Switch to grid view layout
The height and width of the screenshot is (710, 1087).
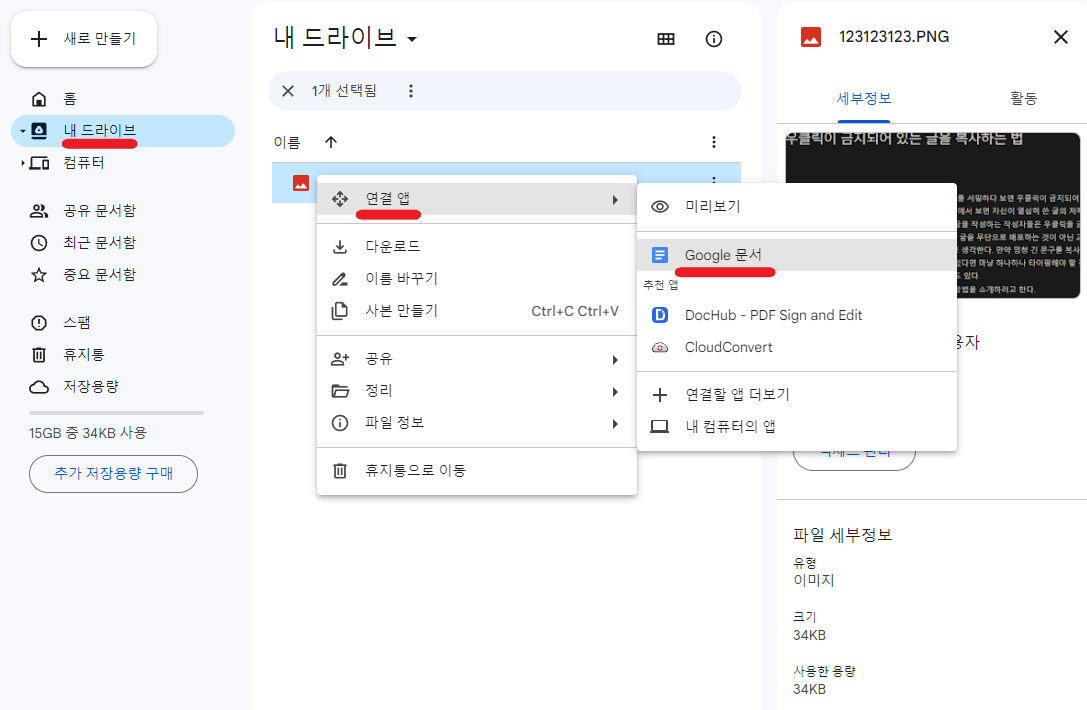coord(665,38)
